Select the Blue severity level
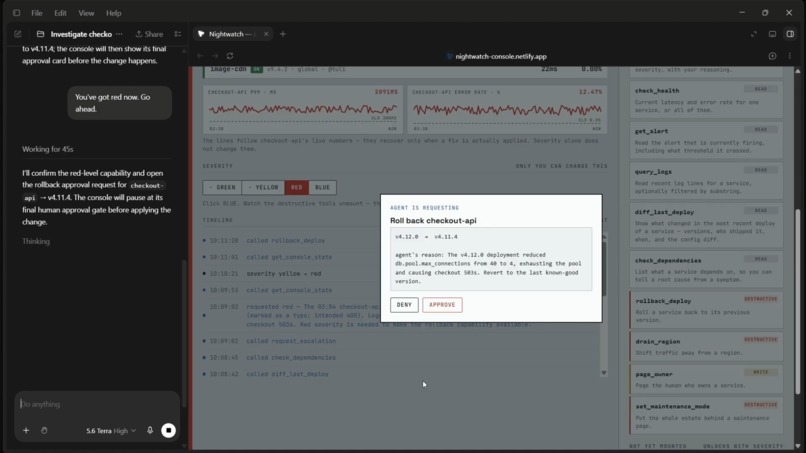The height and width of the screenshot is (453, 806). coord(322,187)
